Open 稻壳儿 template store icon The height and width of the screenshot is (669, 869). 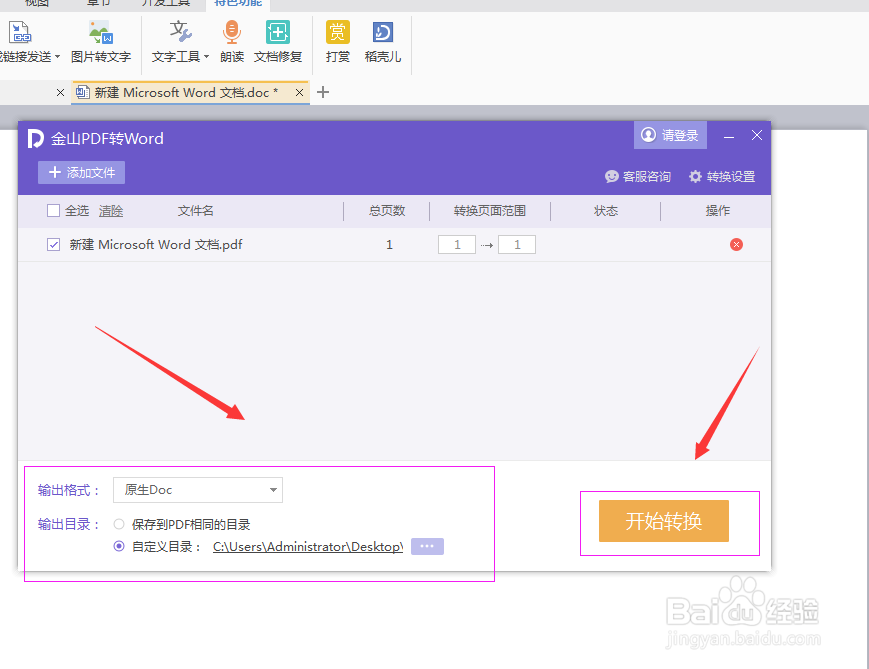pos(383,33)
